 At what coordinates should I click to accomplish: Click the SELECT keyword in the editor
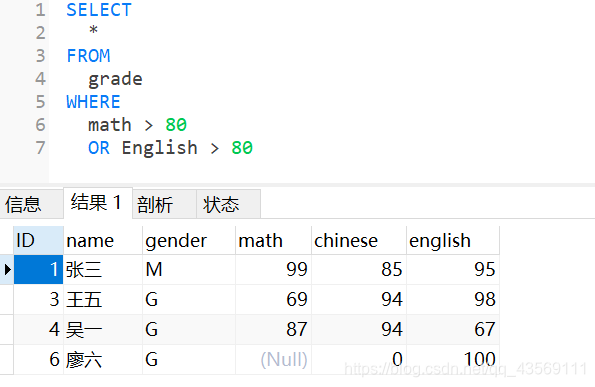coord(99,10)
